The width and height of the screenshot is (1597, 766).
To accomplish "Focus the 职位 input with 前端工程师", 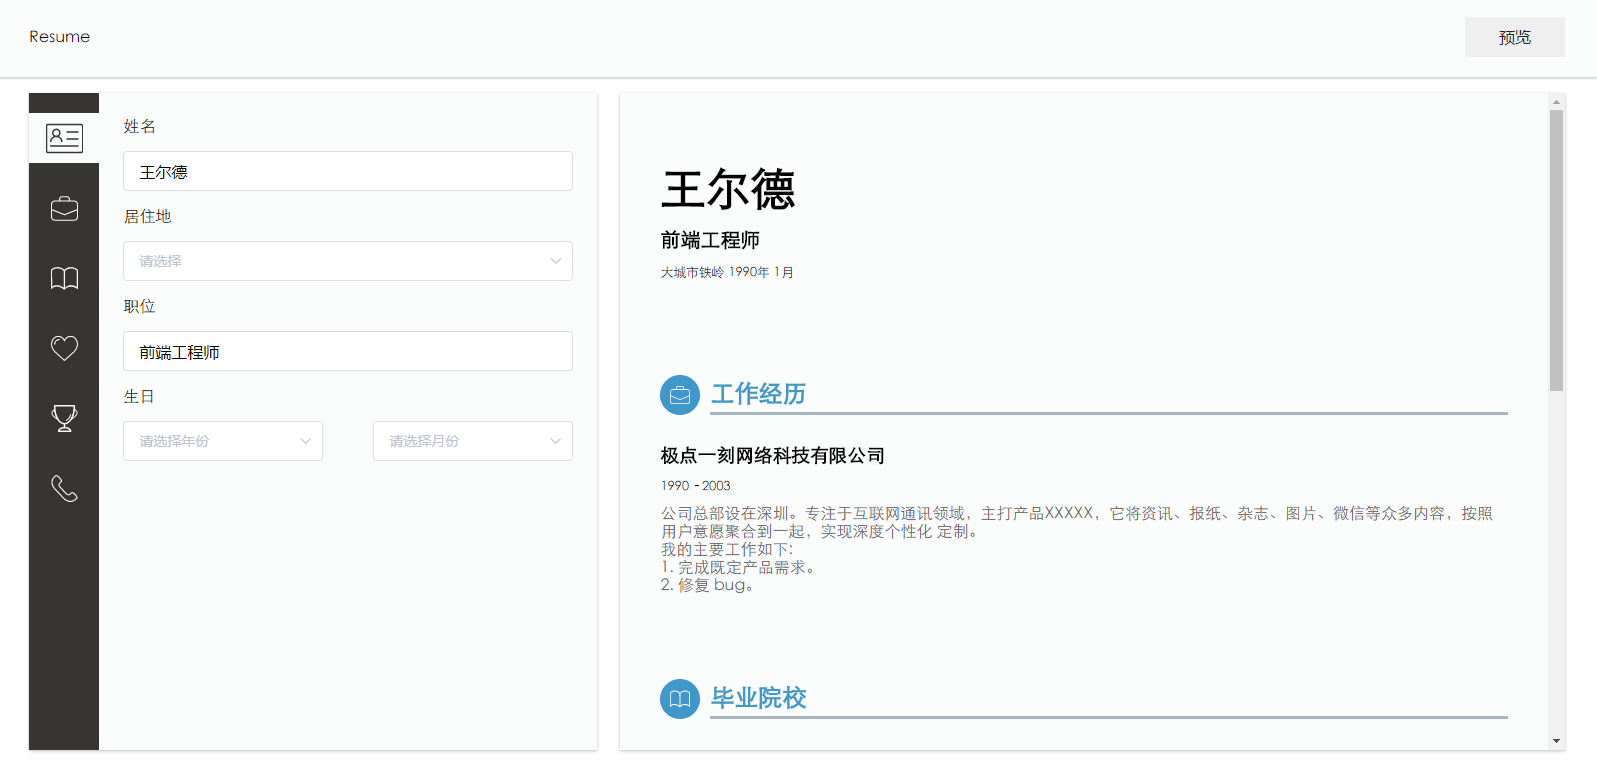I will (x=348, y=351).
